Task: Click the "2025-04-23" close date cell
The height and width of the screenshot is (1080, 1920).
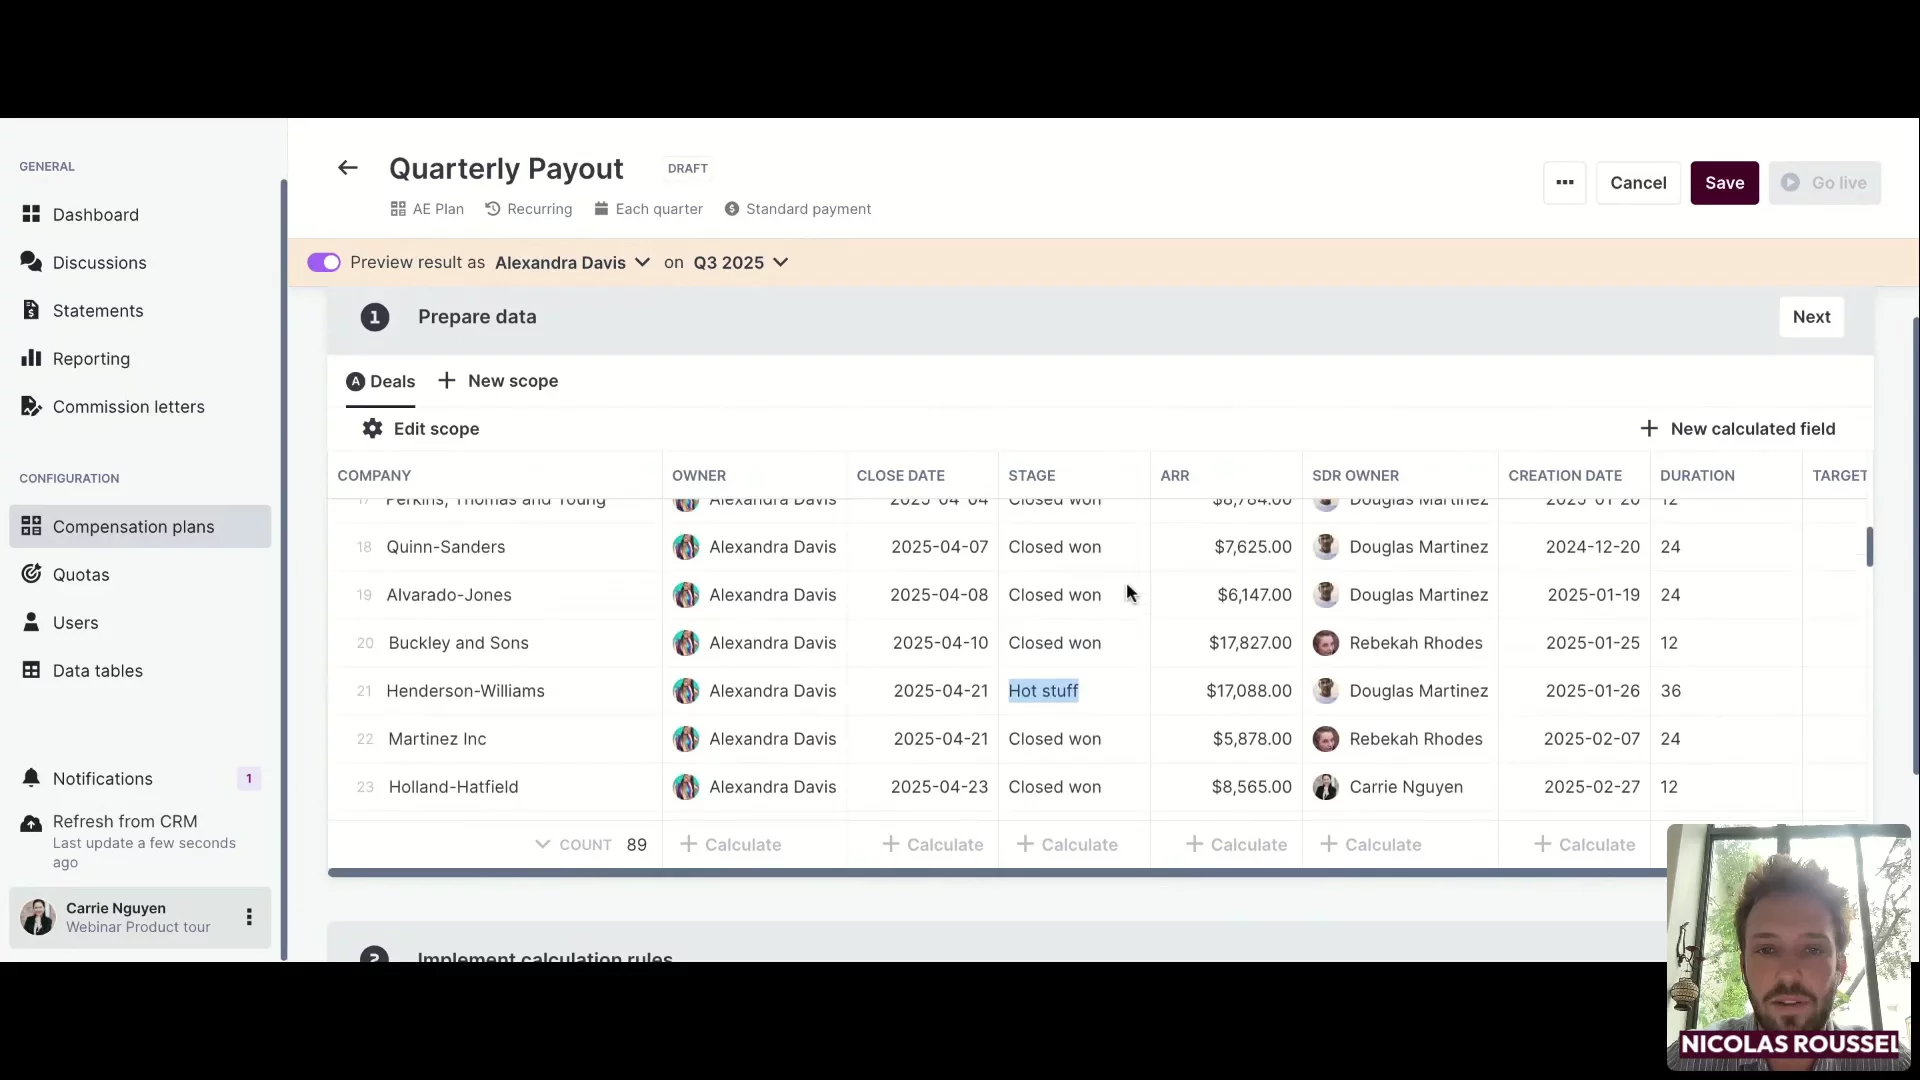Action: click(x=939, y=787)
